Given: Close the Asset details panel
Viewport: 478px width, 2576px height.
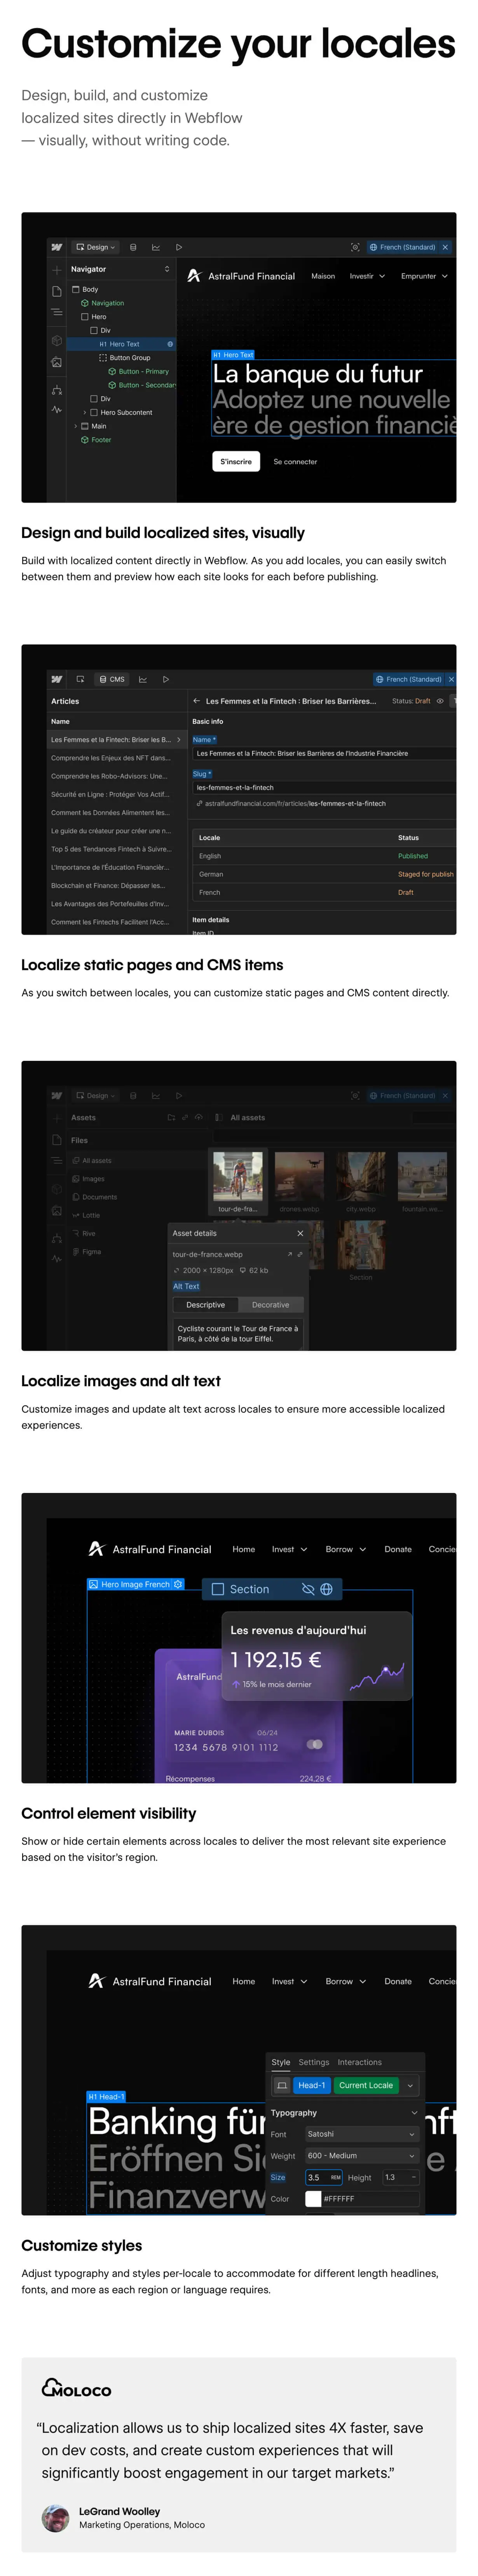Looking at the screenshot, I should click(300, 1233).
